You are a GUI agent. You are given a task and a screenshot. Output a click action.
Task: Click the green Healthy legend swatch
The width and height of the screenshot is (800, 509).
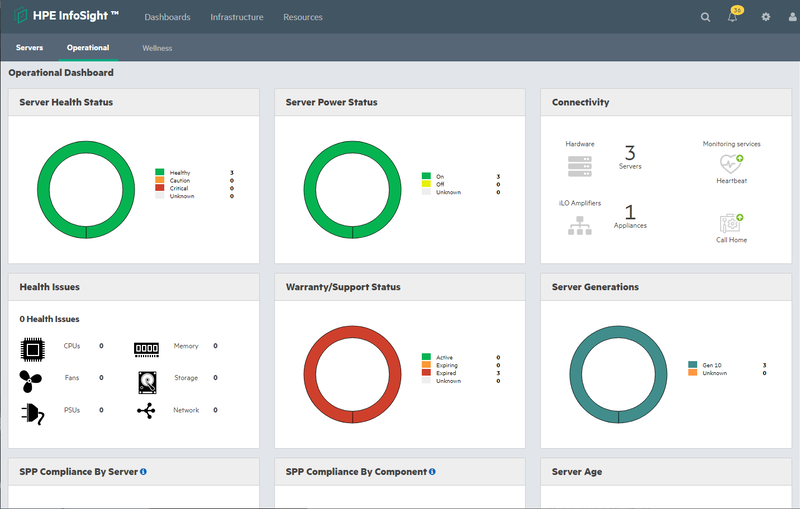[x=160, y=172]
